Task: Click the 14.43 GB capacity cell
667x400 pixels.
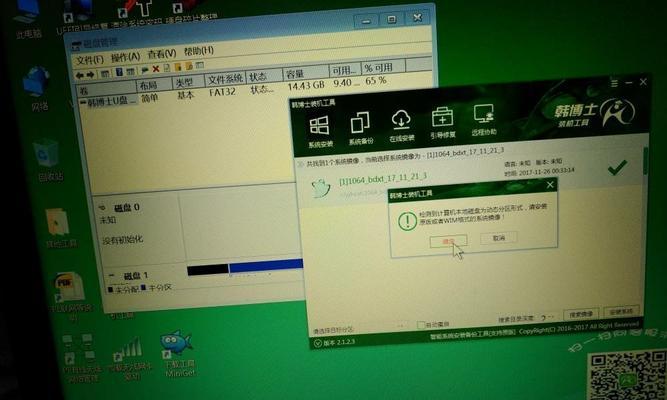Action: [x=306, y=86]
